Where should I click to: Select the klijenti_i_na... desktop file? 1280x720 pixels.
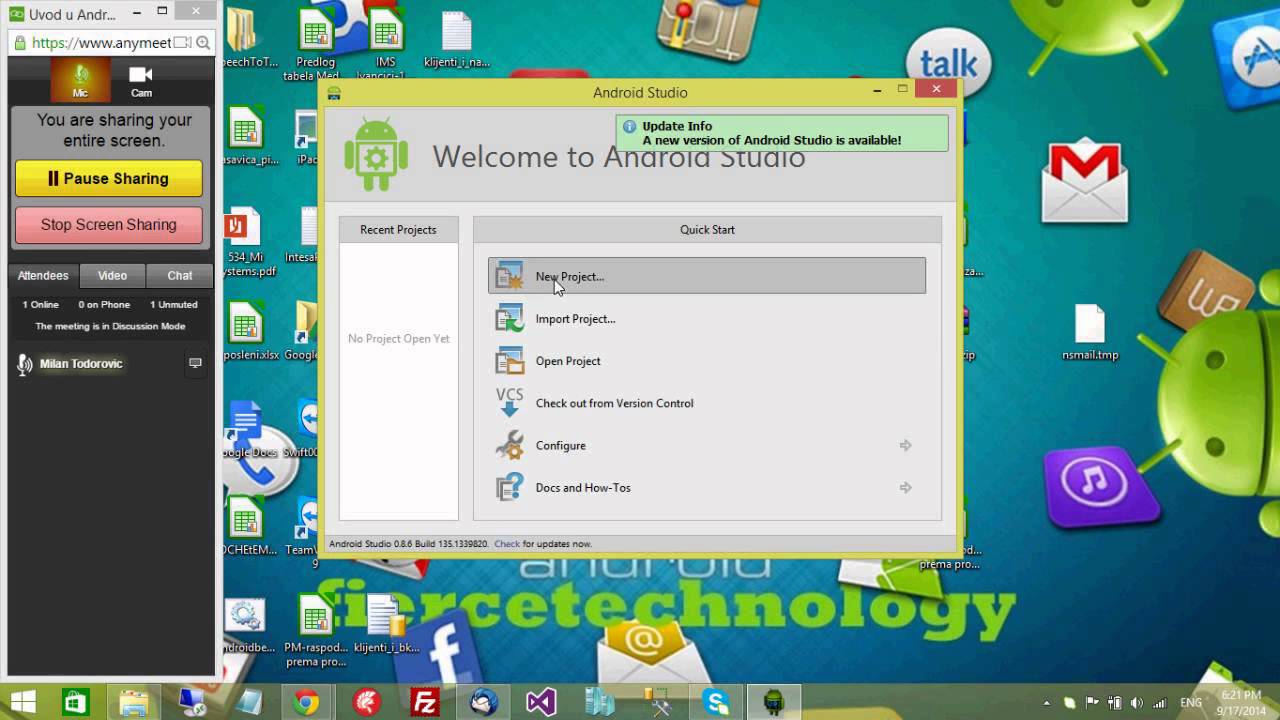(x=456, y=42)
